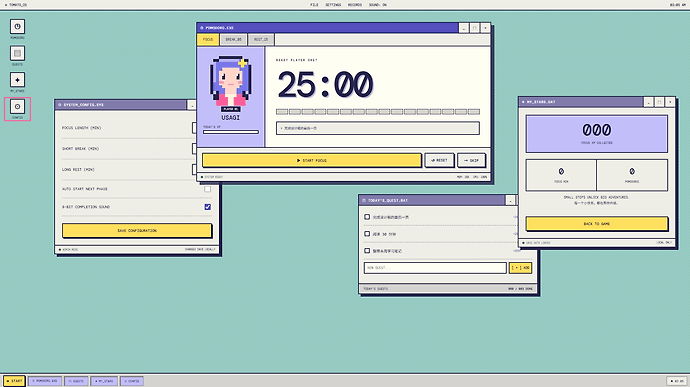Click the Usagi pixel avatar
Screen dimensions: 690x387
[231, 81]
